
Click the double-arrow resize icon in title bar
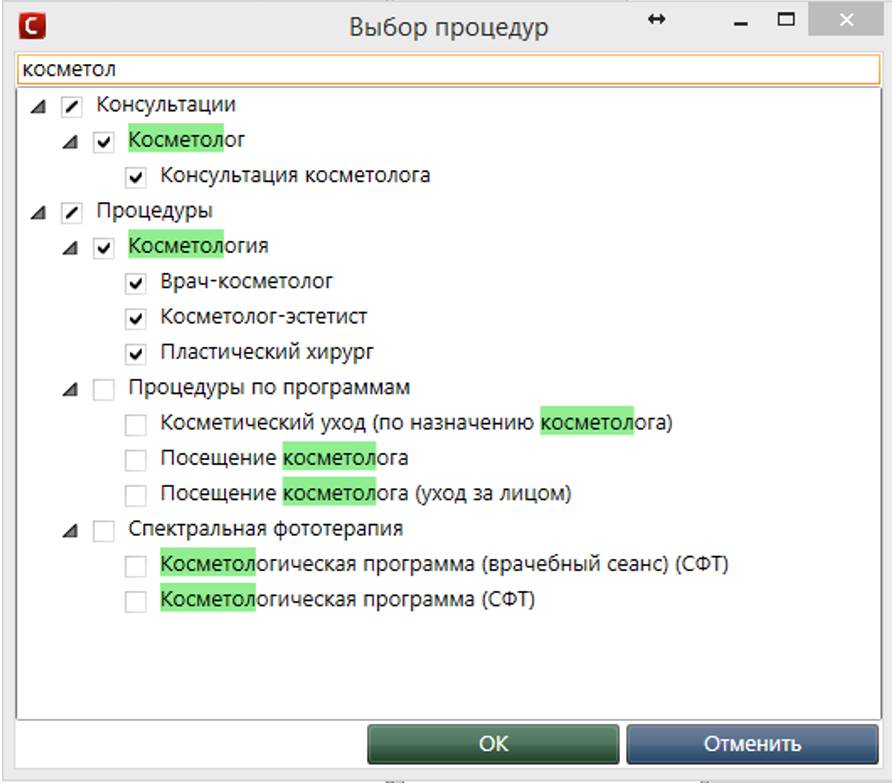(x=656, y=20)
